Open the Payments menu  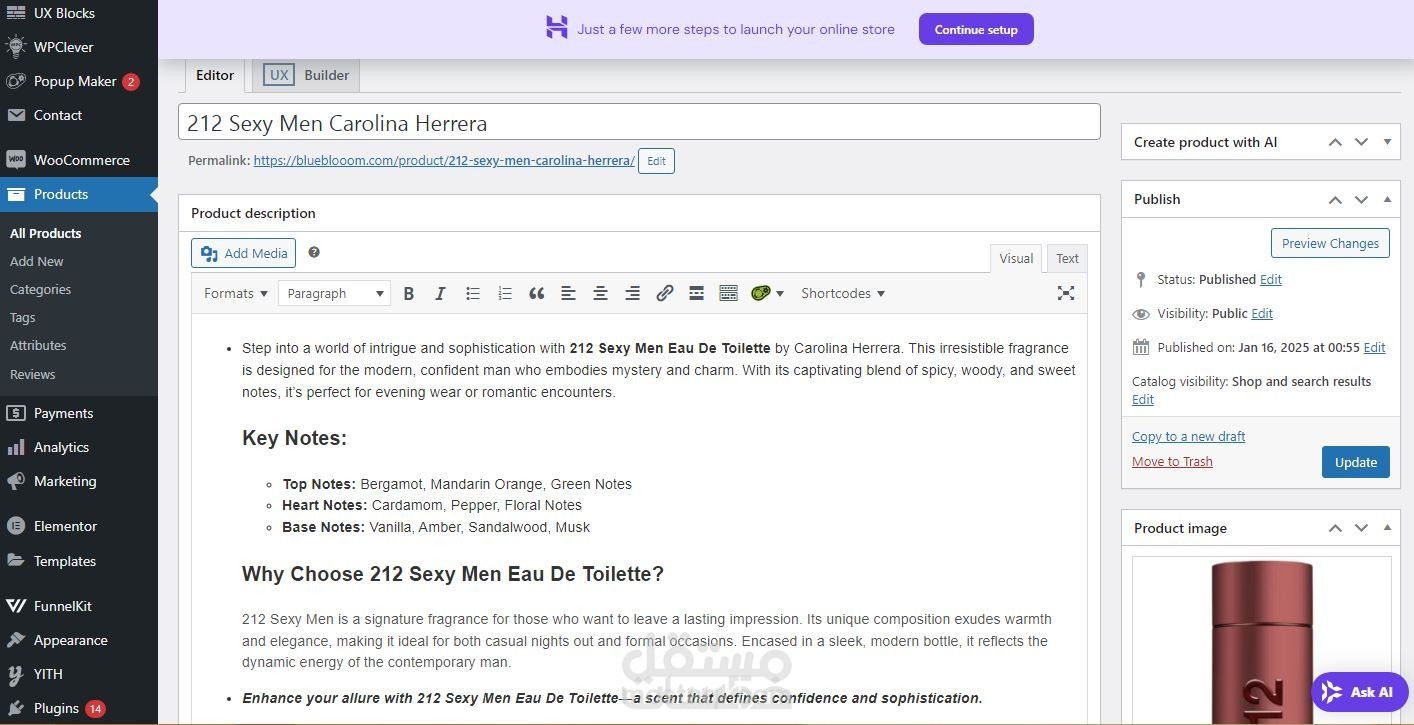(x=79, y=413)
